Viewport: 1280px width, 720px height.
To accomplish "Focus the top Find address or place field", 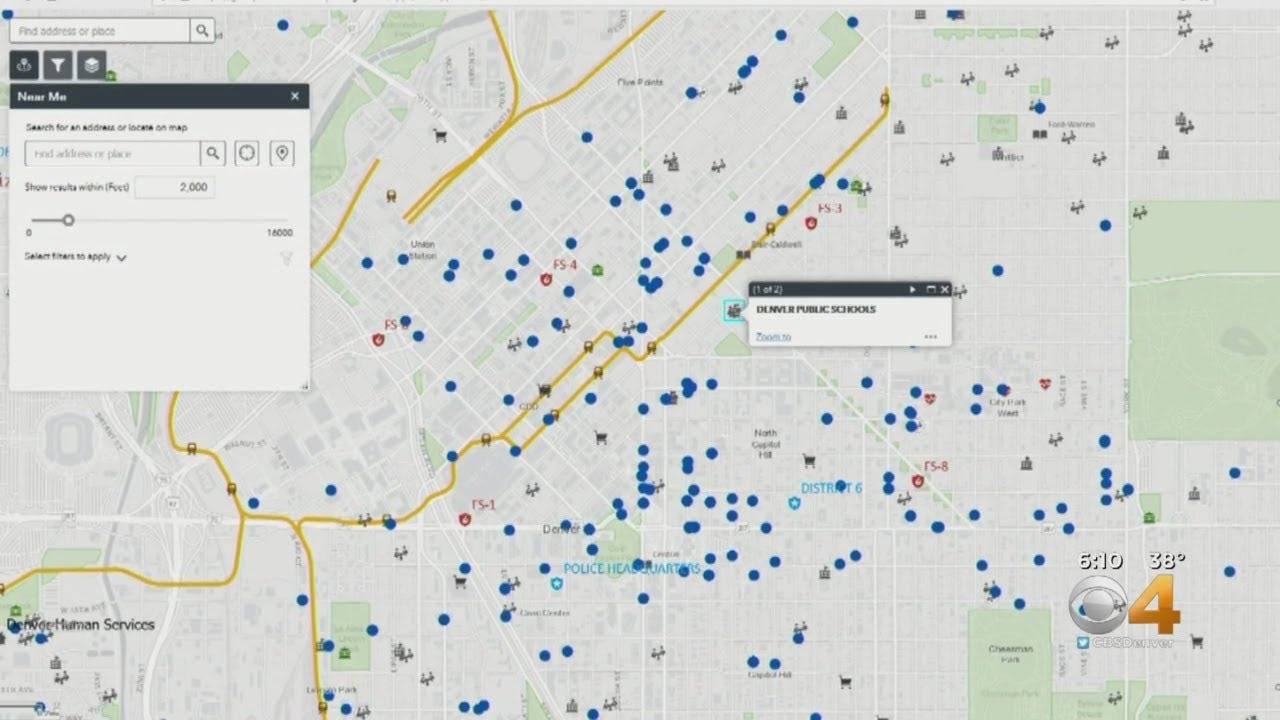I will point(100,31).
